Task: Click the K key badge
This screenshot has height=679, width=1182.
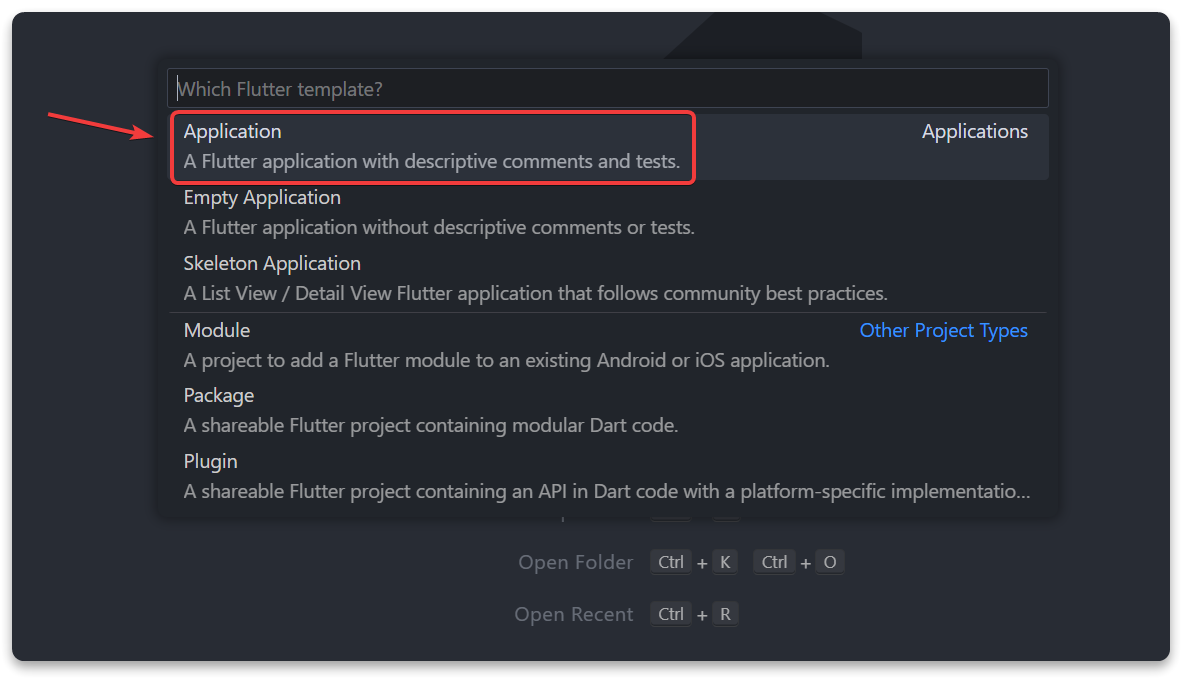Action: coord(725,562)
